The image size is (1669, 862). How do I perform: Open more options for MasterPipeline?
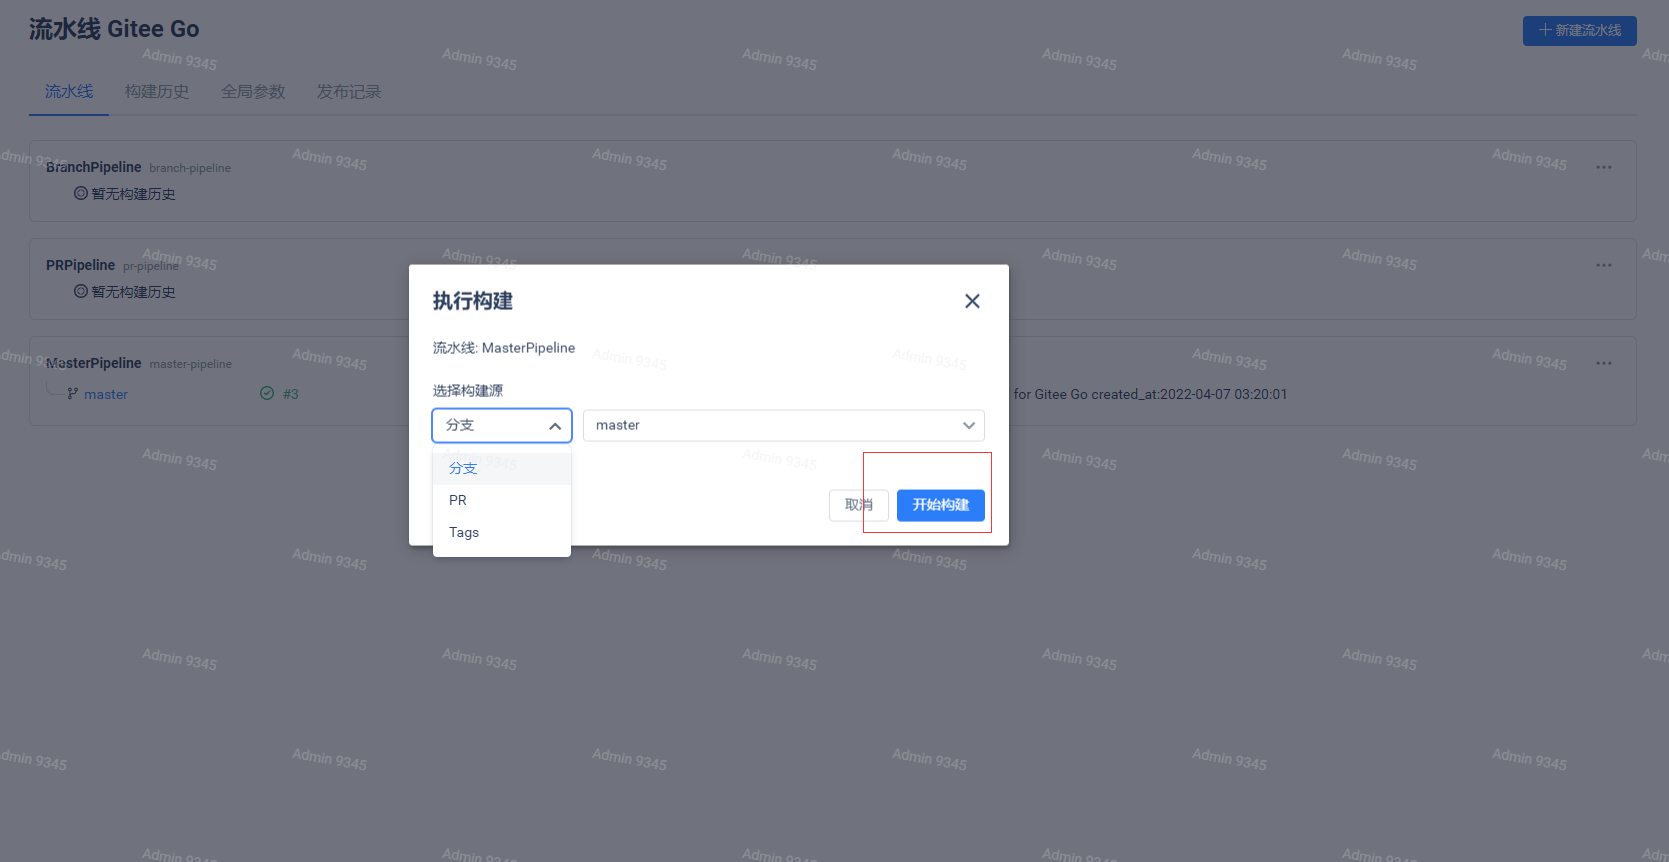click(x=1604, y=363)
